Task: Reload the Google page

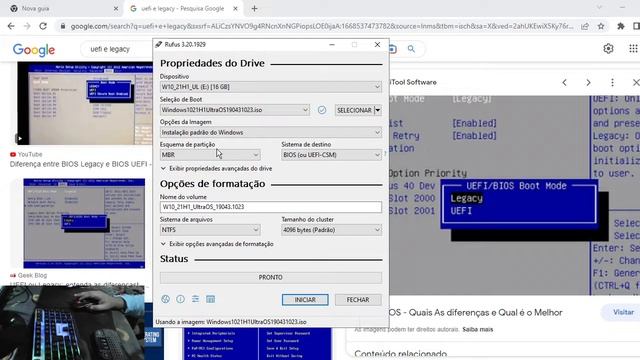Action: (x=43, y=26)
